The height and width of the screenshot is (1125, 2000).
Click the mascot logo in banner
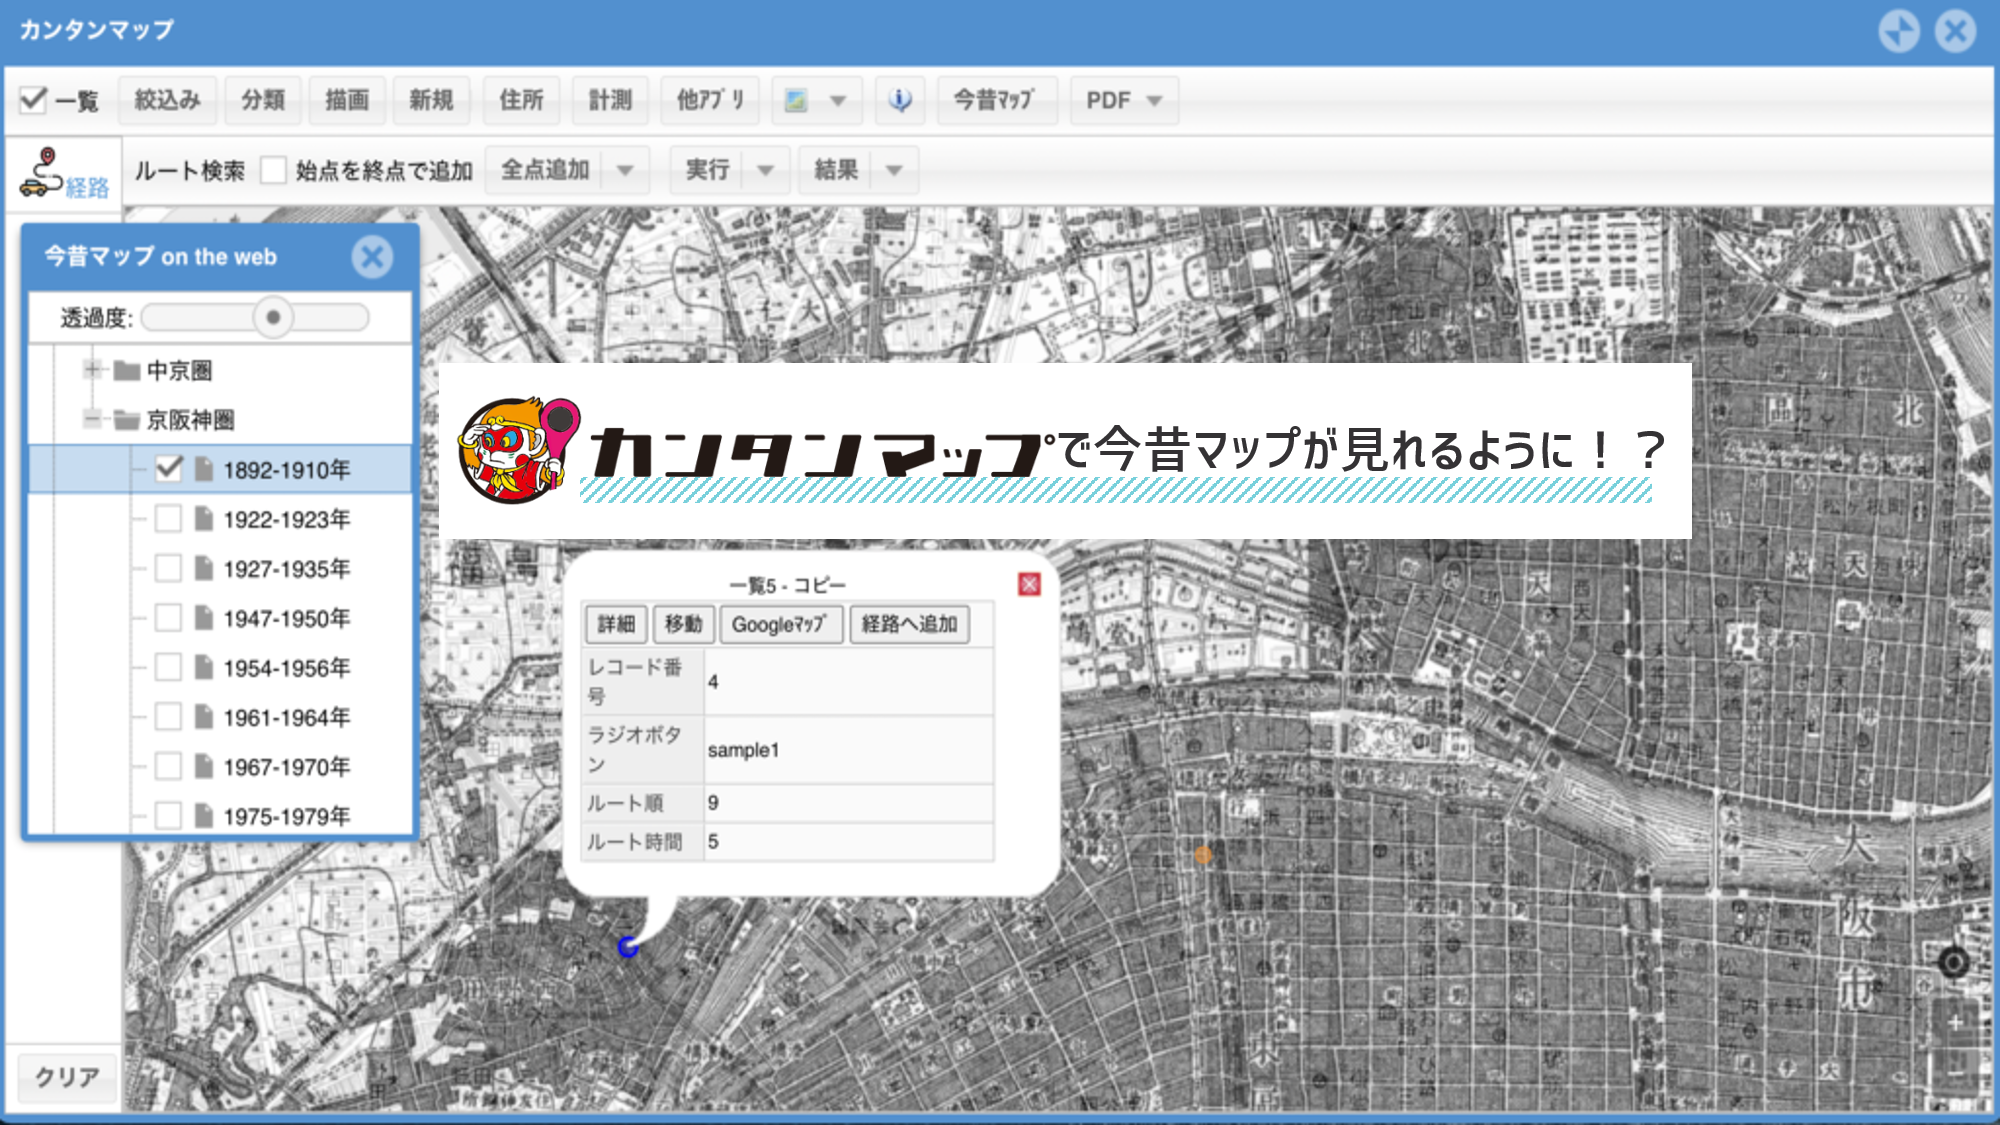[518, 449]
